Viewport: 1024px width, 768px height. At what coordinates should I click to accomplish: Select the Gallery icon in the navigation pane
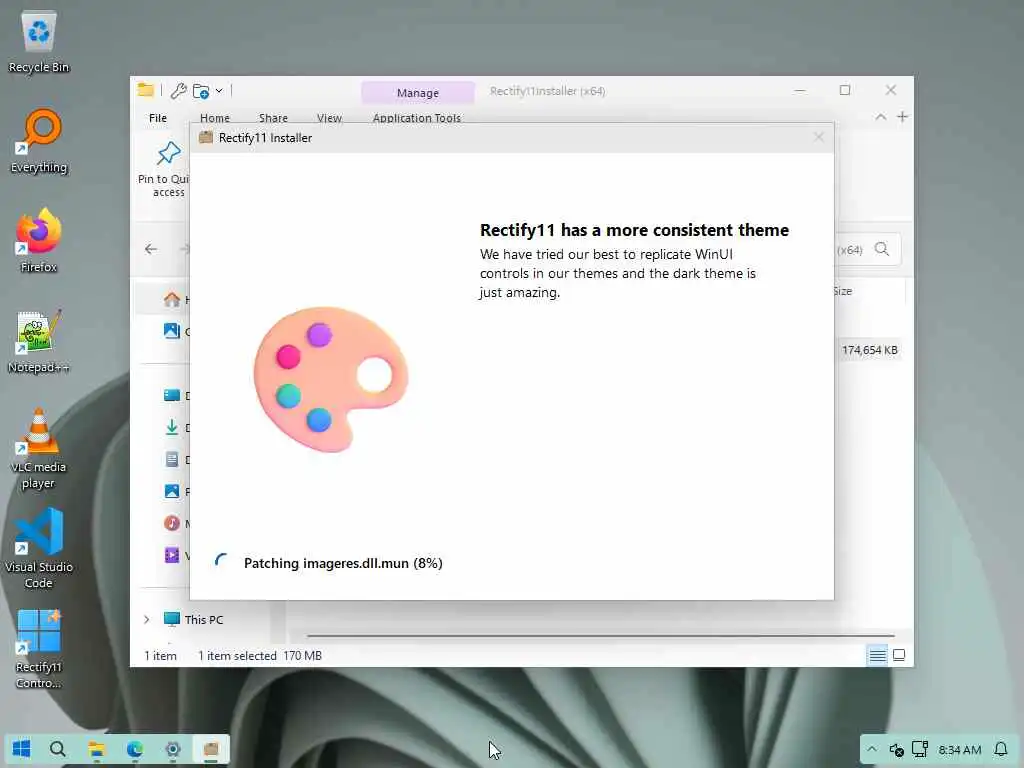click(172, 330)
